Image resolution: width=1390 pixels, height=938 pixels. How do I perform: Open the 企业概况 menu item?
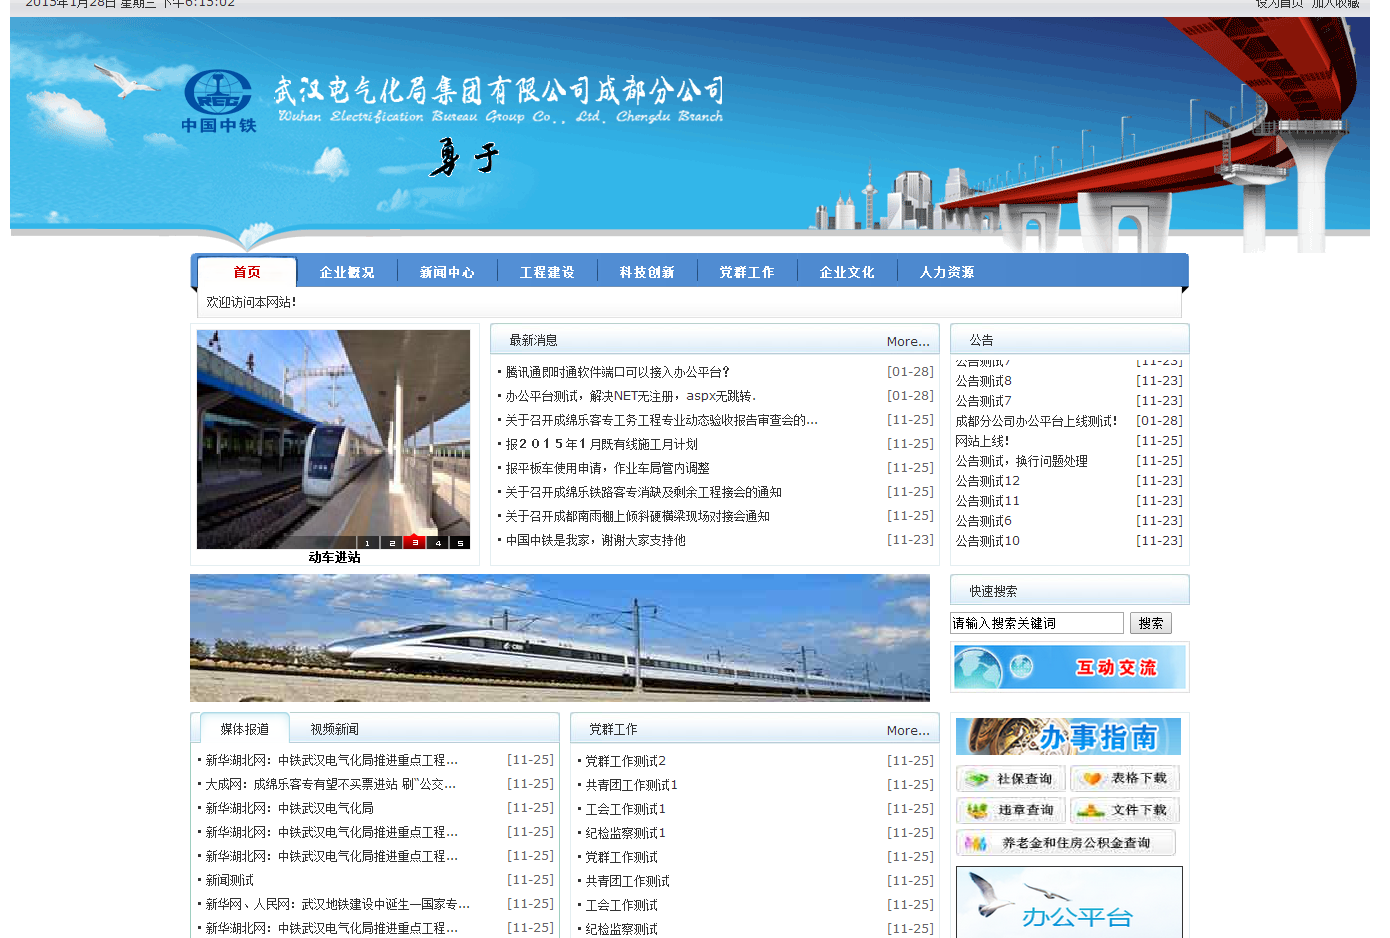tap(347, 272)
